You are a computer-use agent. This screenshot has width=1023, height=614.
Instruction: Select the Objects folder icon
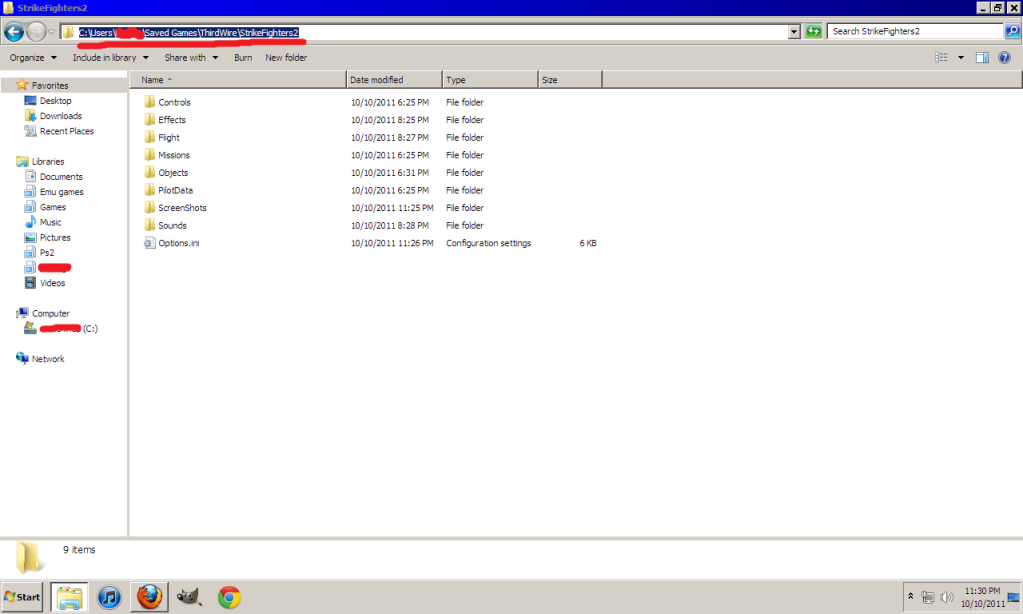[150, 172]
